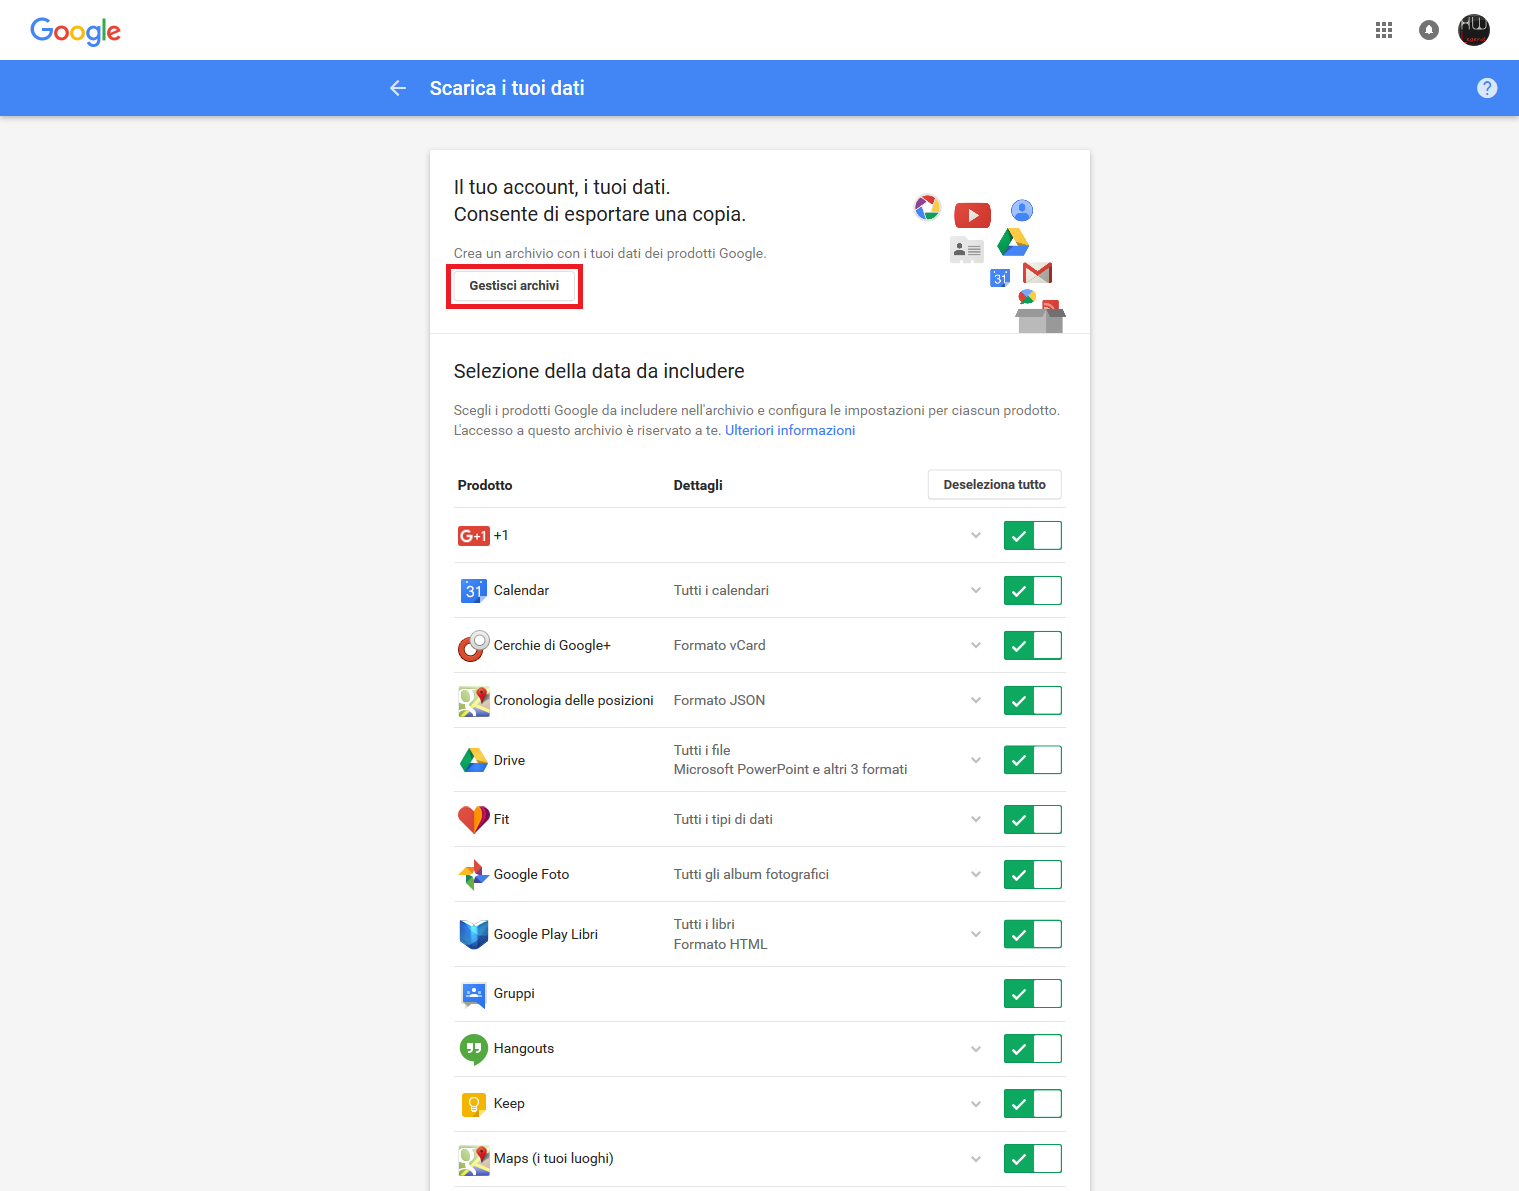The width and height of the screenshot is (1519, 1191).
Task: Click the Hangouts product icon
Action: [x=474, y=1049]
